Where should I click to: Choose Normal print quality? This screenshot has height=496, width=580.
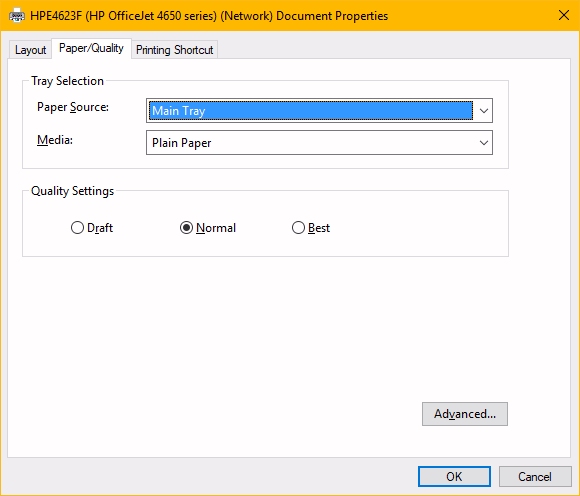point(208,228)
